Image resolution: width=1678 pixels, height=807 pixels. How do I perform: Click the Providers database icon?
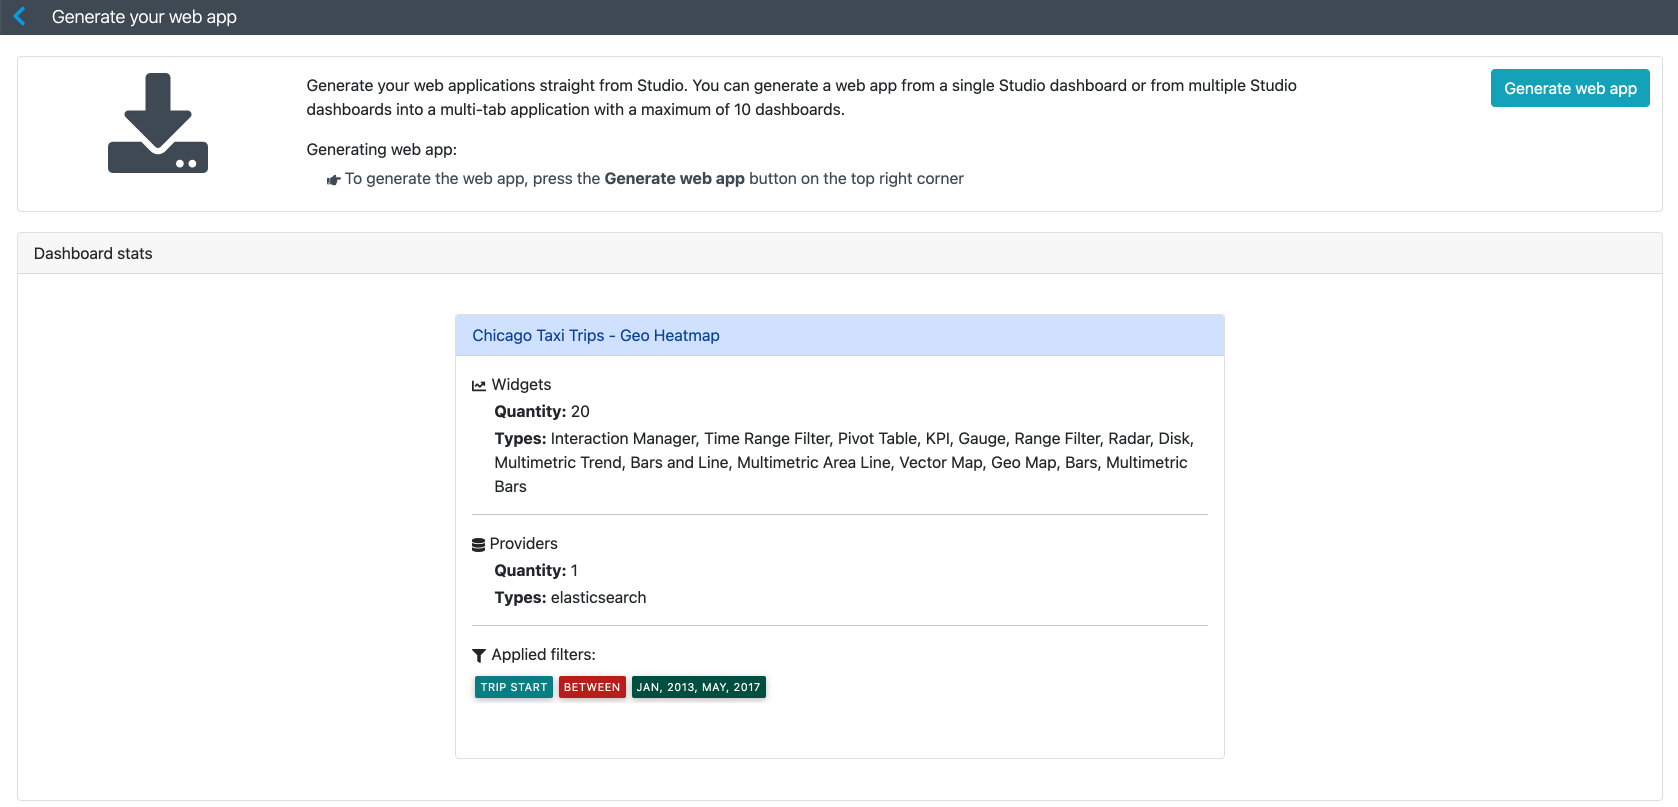pos(478,545)
